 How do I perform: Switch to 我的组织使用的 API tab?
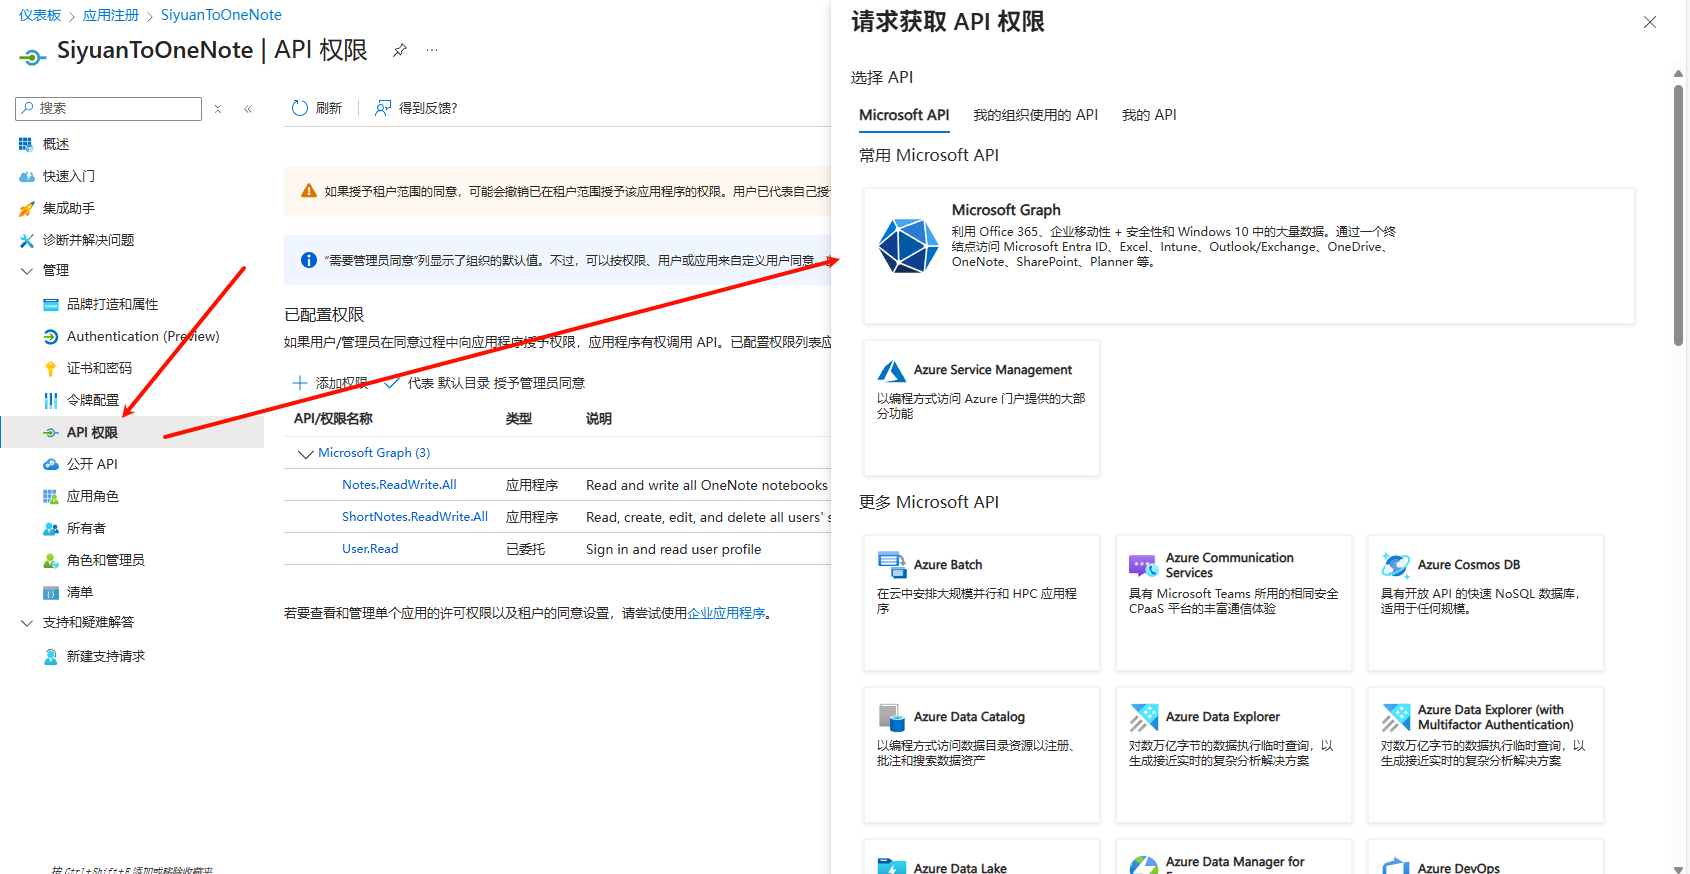coord(1035,115)
